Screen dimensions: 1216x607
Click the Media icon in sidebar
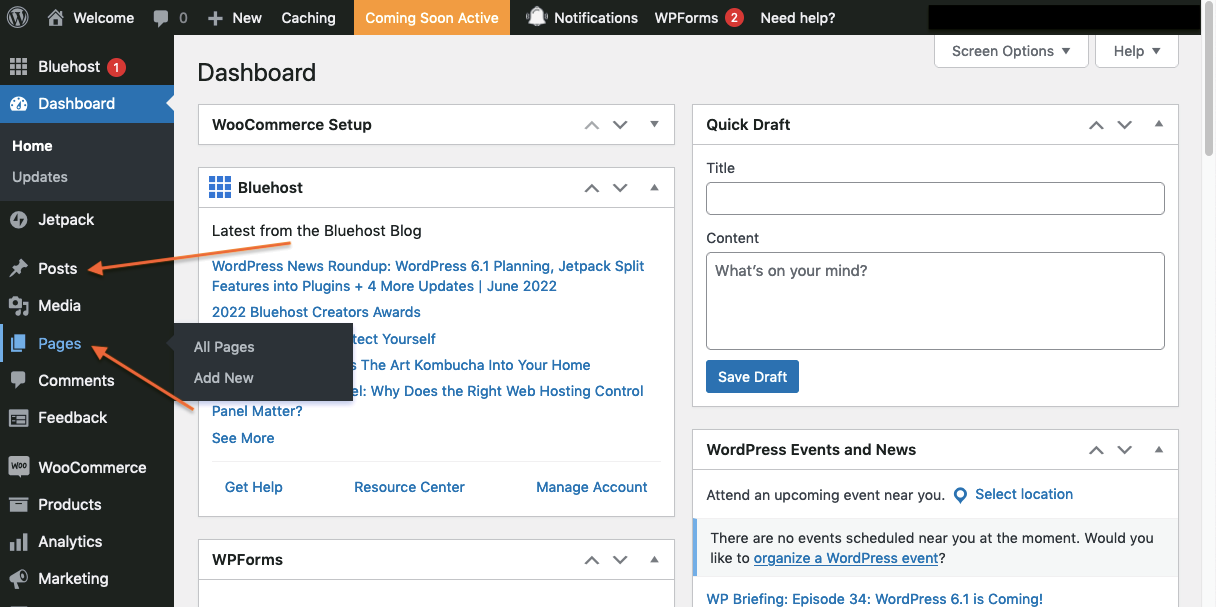[x=18, y=306]
